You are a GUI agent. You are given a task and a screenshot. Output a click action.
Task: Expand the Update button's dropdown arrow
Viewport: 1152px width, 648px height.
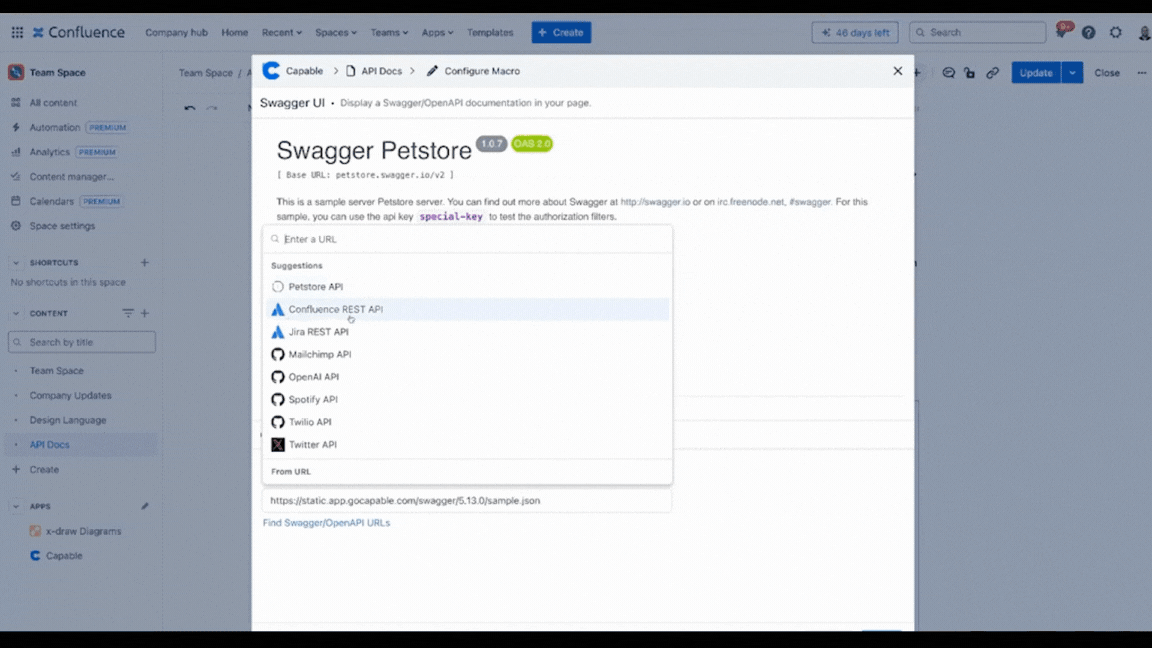(1072, 72)
